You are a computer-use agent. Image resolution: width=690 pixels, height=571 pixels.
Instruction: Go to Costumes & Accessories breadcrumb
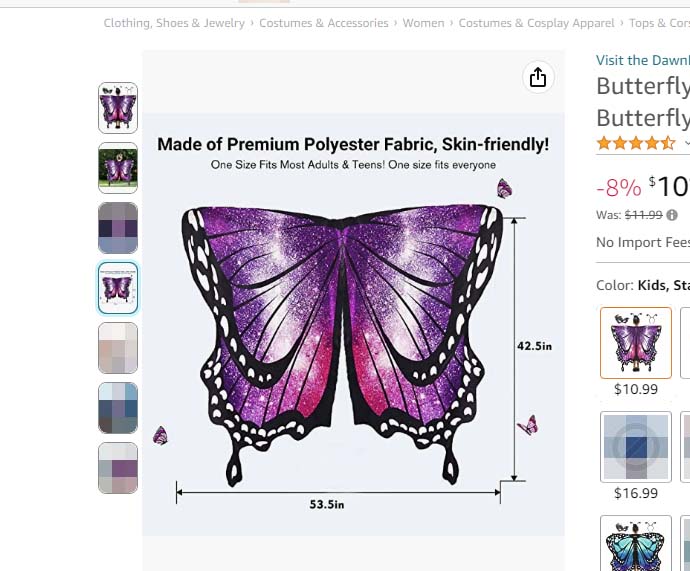click(x=323, y=23)
